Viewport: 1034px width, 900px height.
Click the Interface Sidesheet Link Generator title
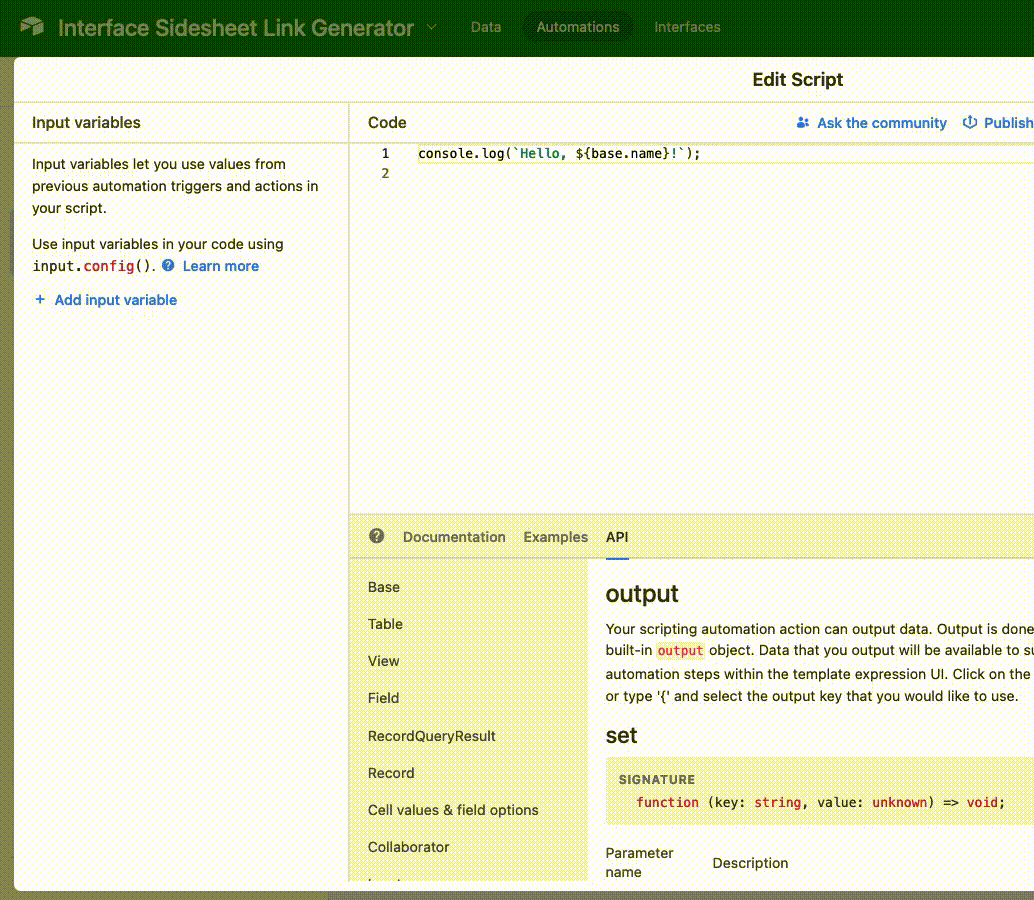point(236,28)
